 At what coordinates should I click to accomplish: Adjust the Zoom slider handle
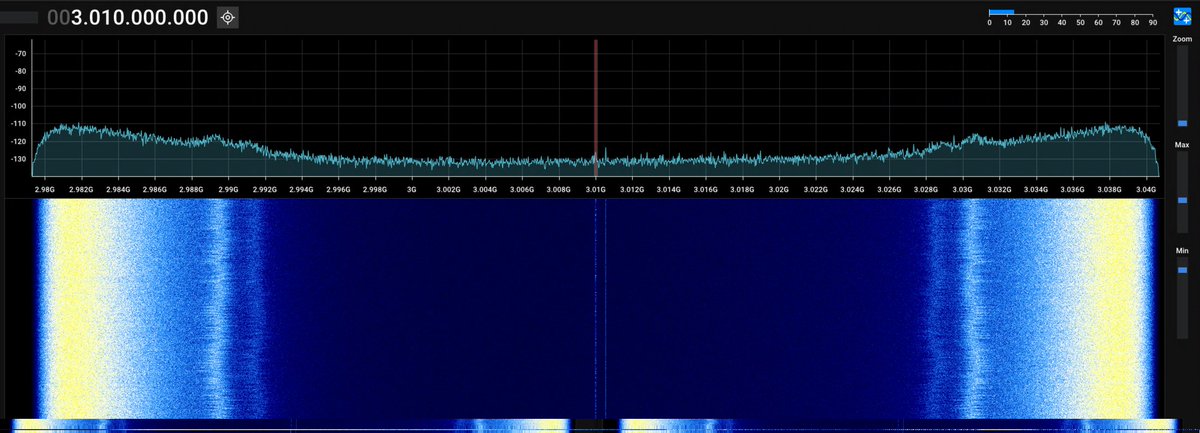coord(1182,123)
